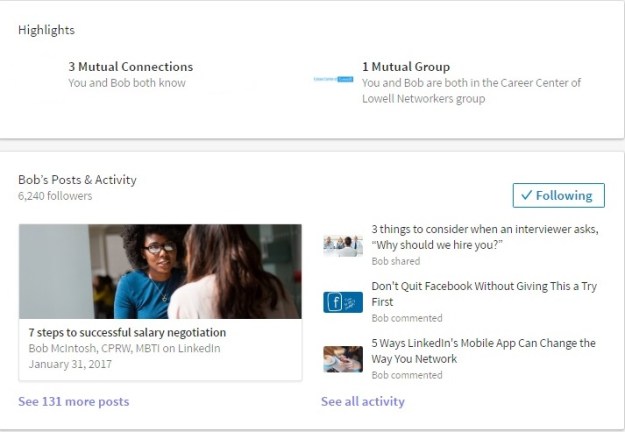The width and height of the screenshot is (625, 432).
Task: Open the salary negotiation article image
Action: coord(160,271)
